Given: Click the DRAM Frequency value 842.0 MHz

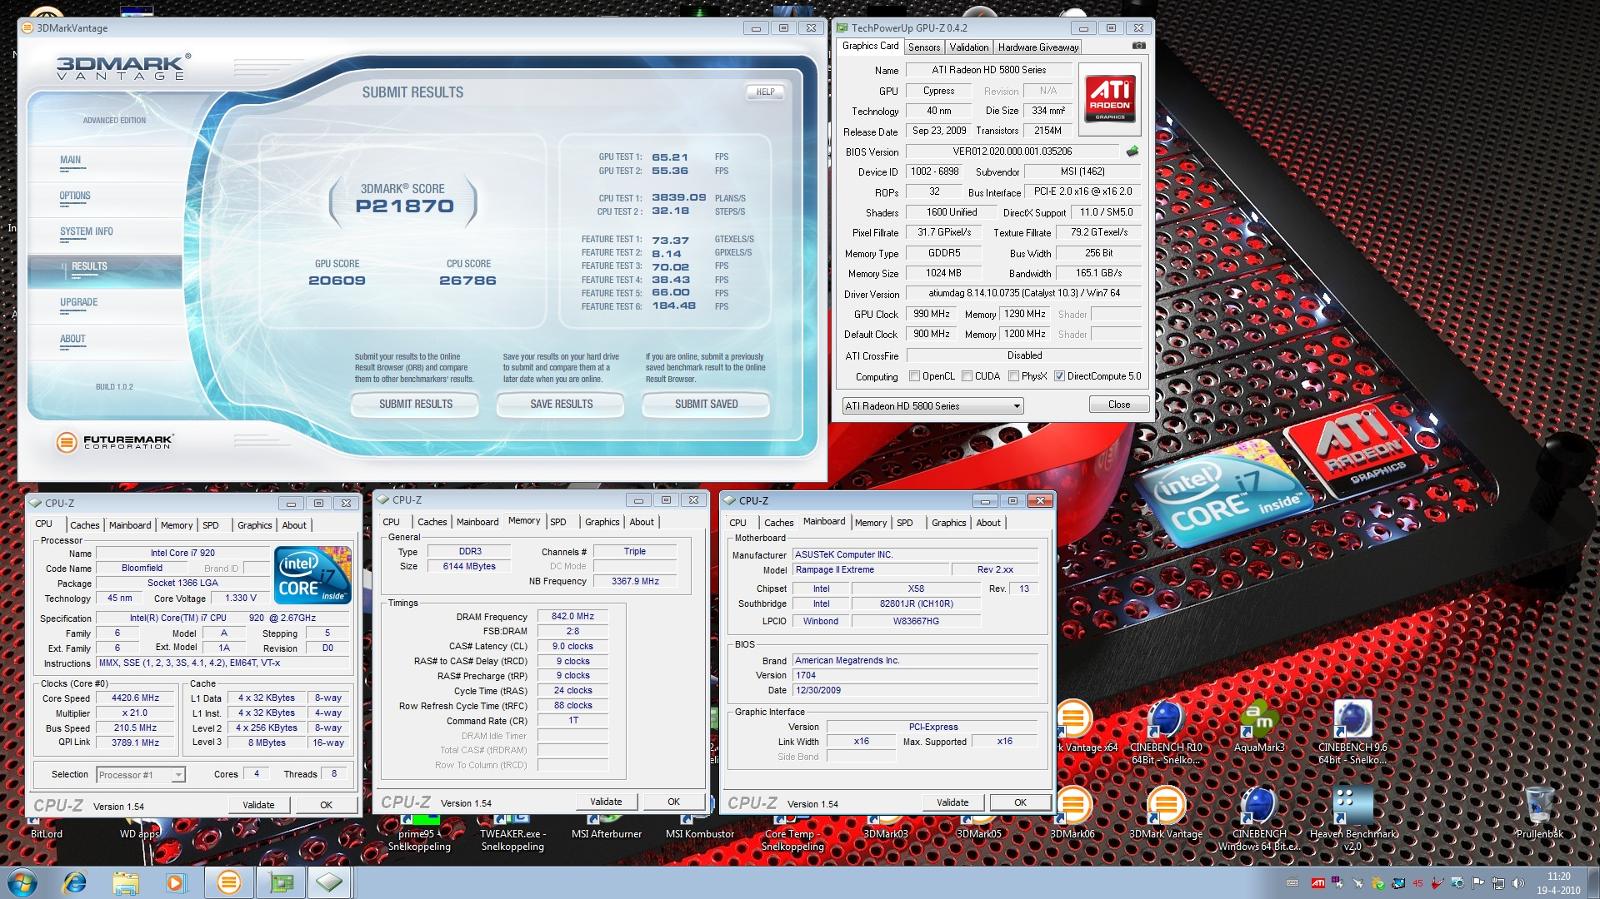Looking at the screenshot, I should (x=573, y=616).
